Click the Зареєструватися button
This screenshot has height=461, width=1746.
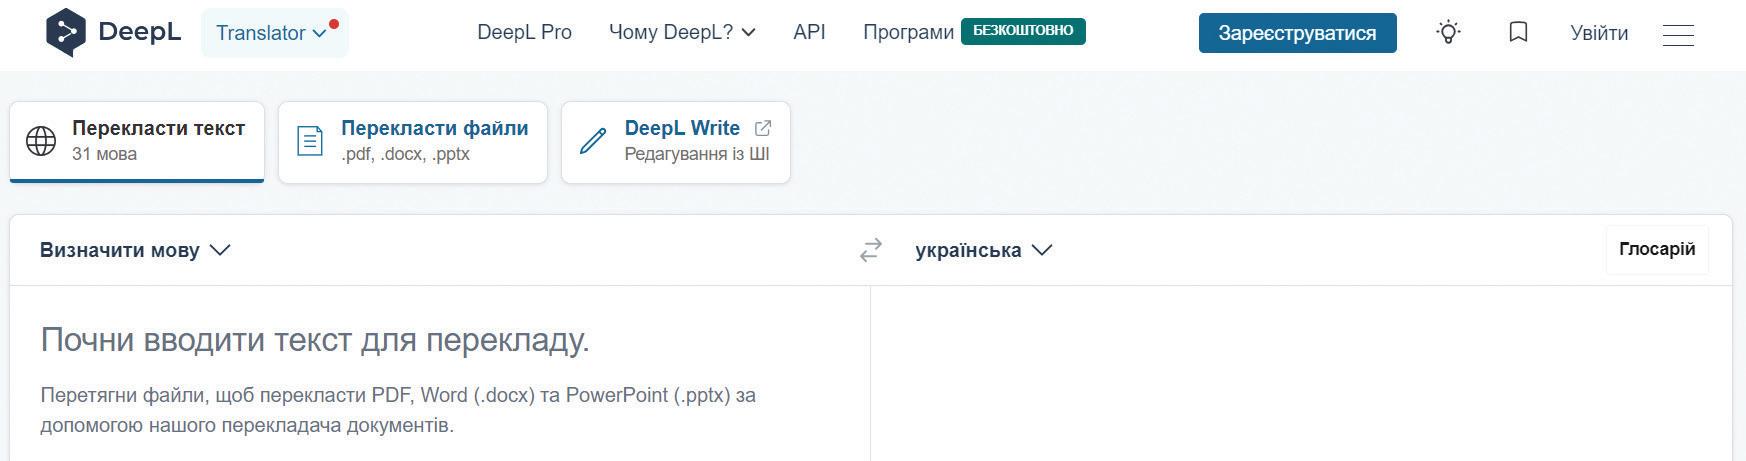point(1297,33)
